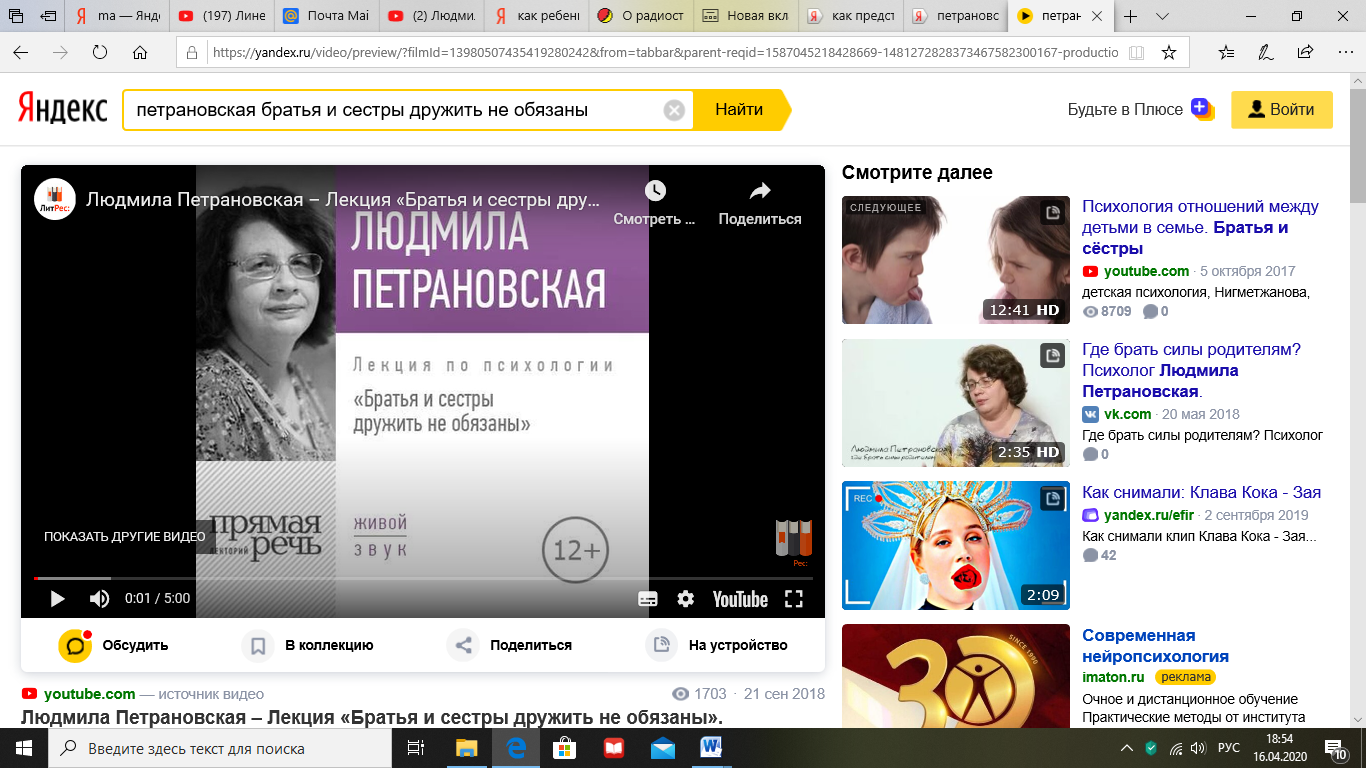Play the YouTube video
This screenshot has width=1366, height=768.
click(x=57, y=599)
